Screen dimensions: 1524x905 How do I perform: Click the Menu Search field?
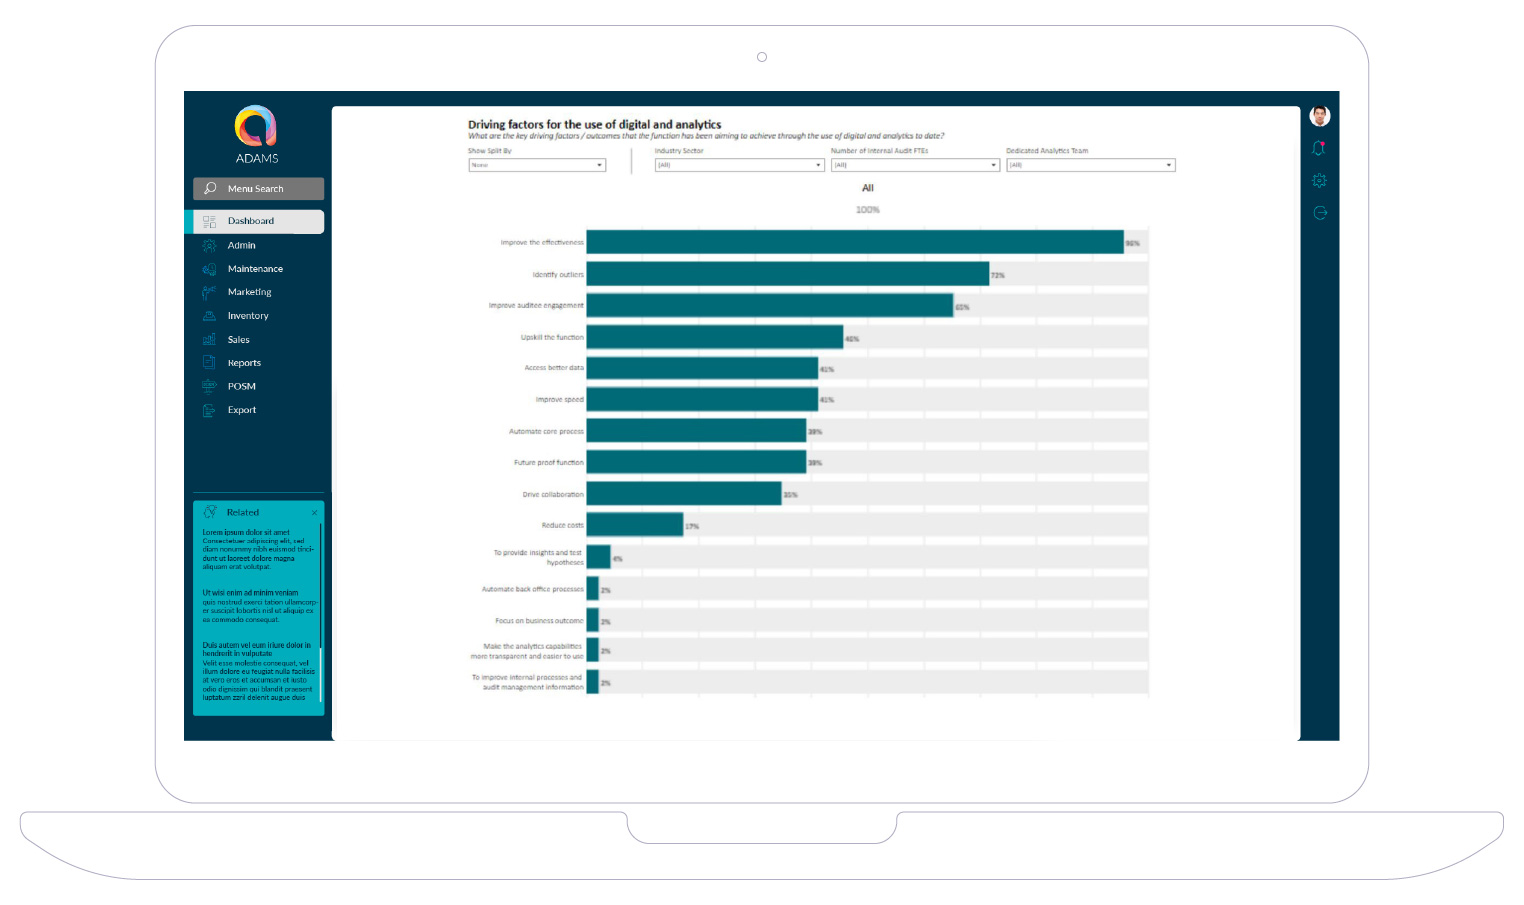258,189
